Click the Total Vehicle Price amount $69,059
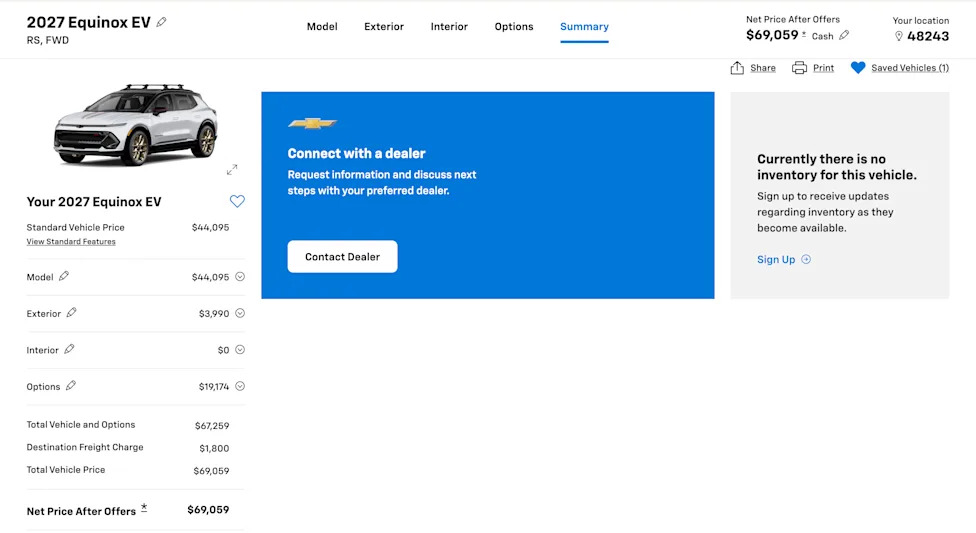976x533 pixels. (212, 471)
